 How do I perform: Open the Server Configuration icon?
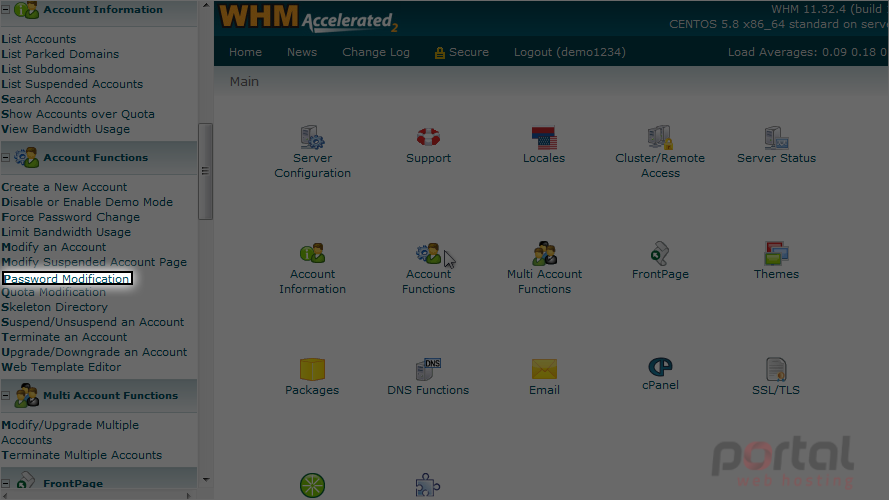click(x=312, y=137)
